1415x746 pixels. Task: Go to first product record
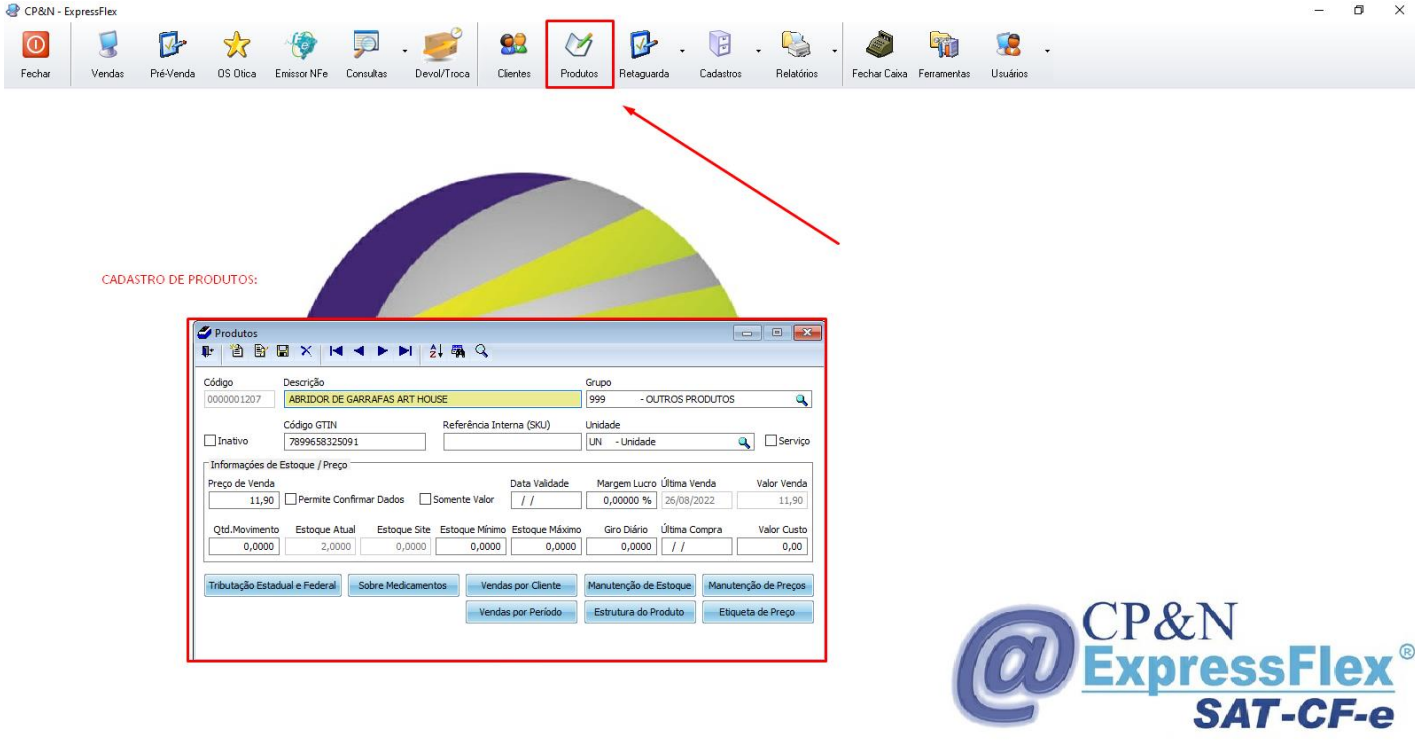click(336, 351)
